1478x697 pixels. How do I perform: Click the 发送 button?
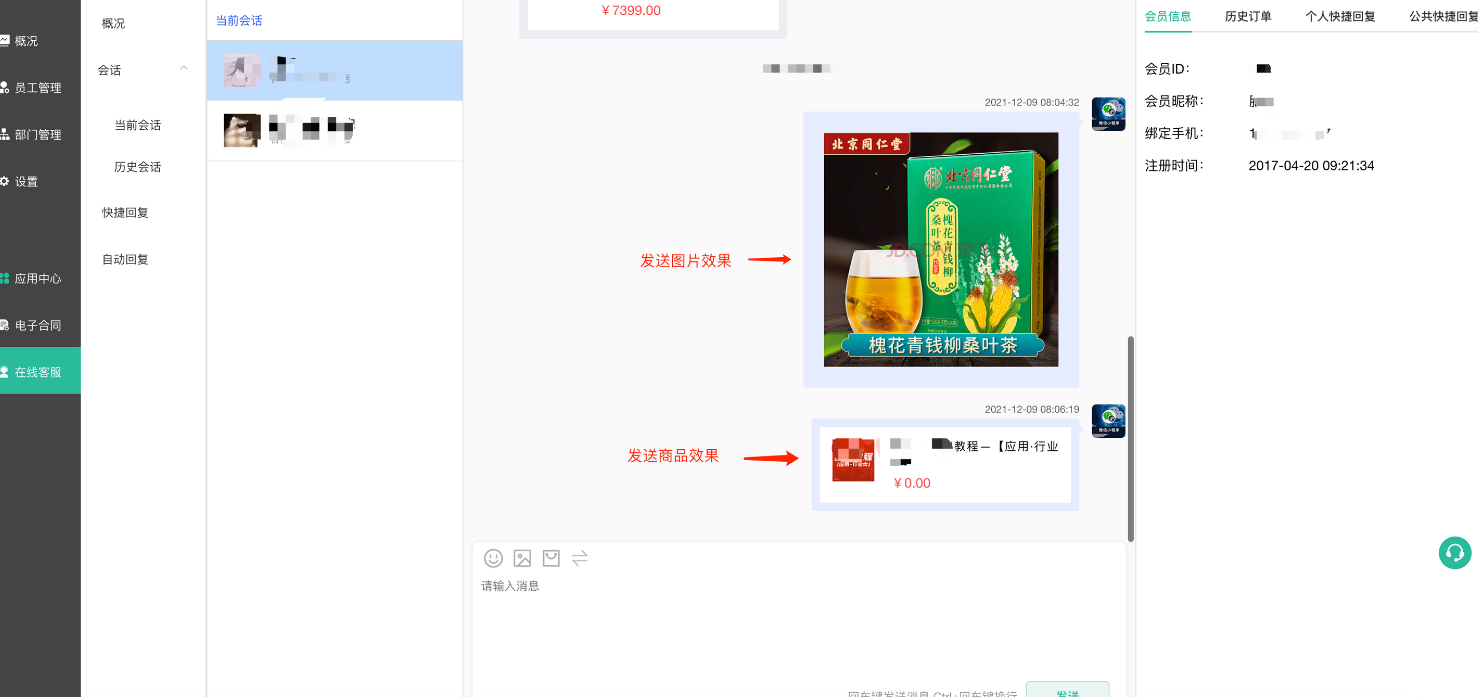(1067, 690)
